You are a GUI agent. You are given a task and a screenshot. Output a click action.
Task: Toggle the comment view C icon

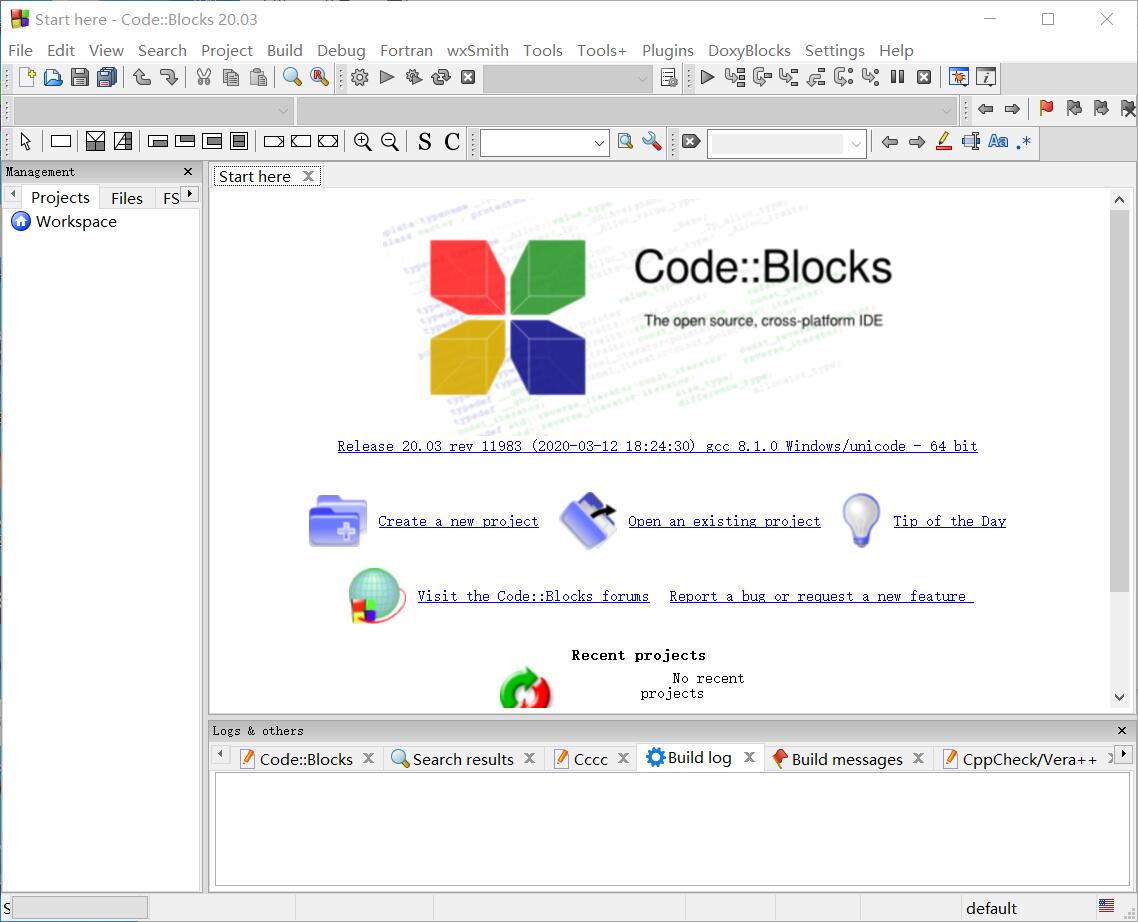tap(452, 142)
